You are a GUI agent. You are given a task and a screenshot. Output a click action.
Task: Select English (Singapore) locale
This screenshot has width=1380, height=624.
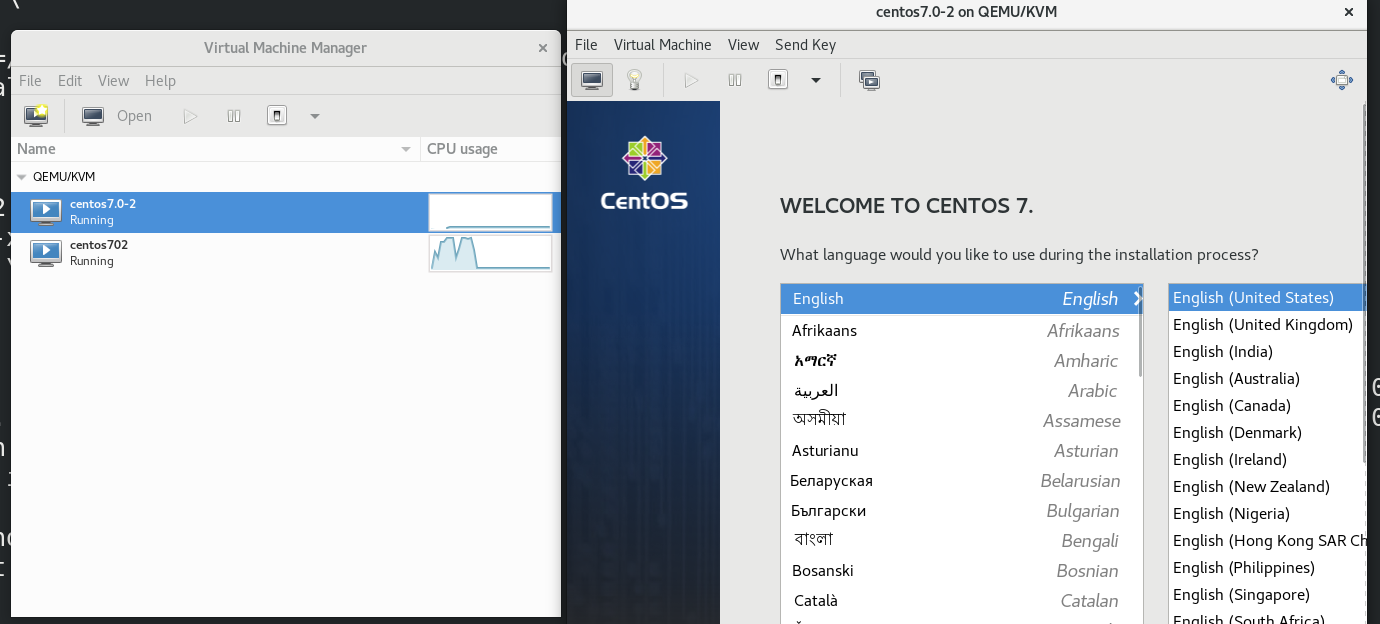tap(1267, 595)
